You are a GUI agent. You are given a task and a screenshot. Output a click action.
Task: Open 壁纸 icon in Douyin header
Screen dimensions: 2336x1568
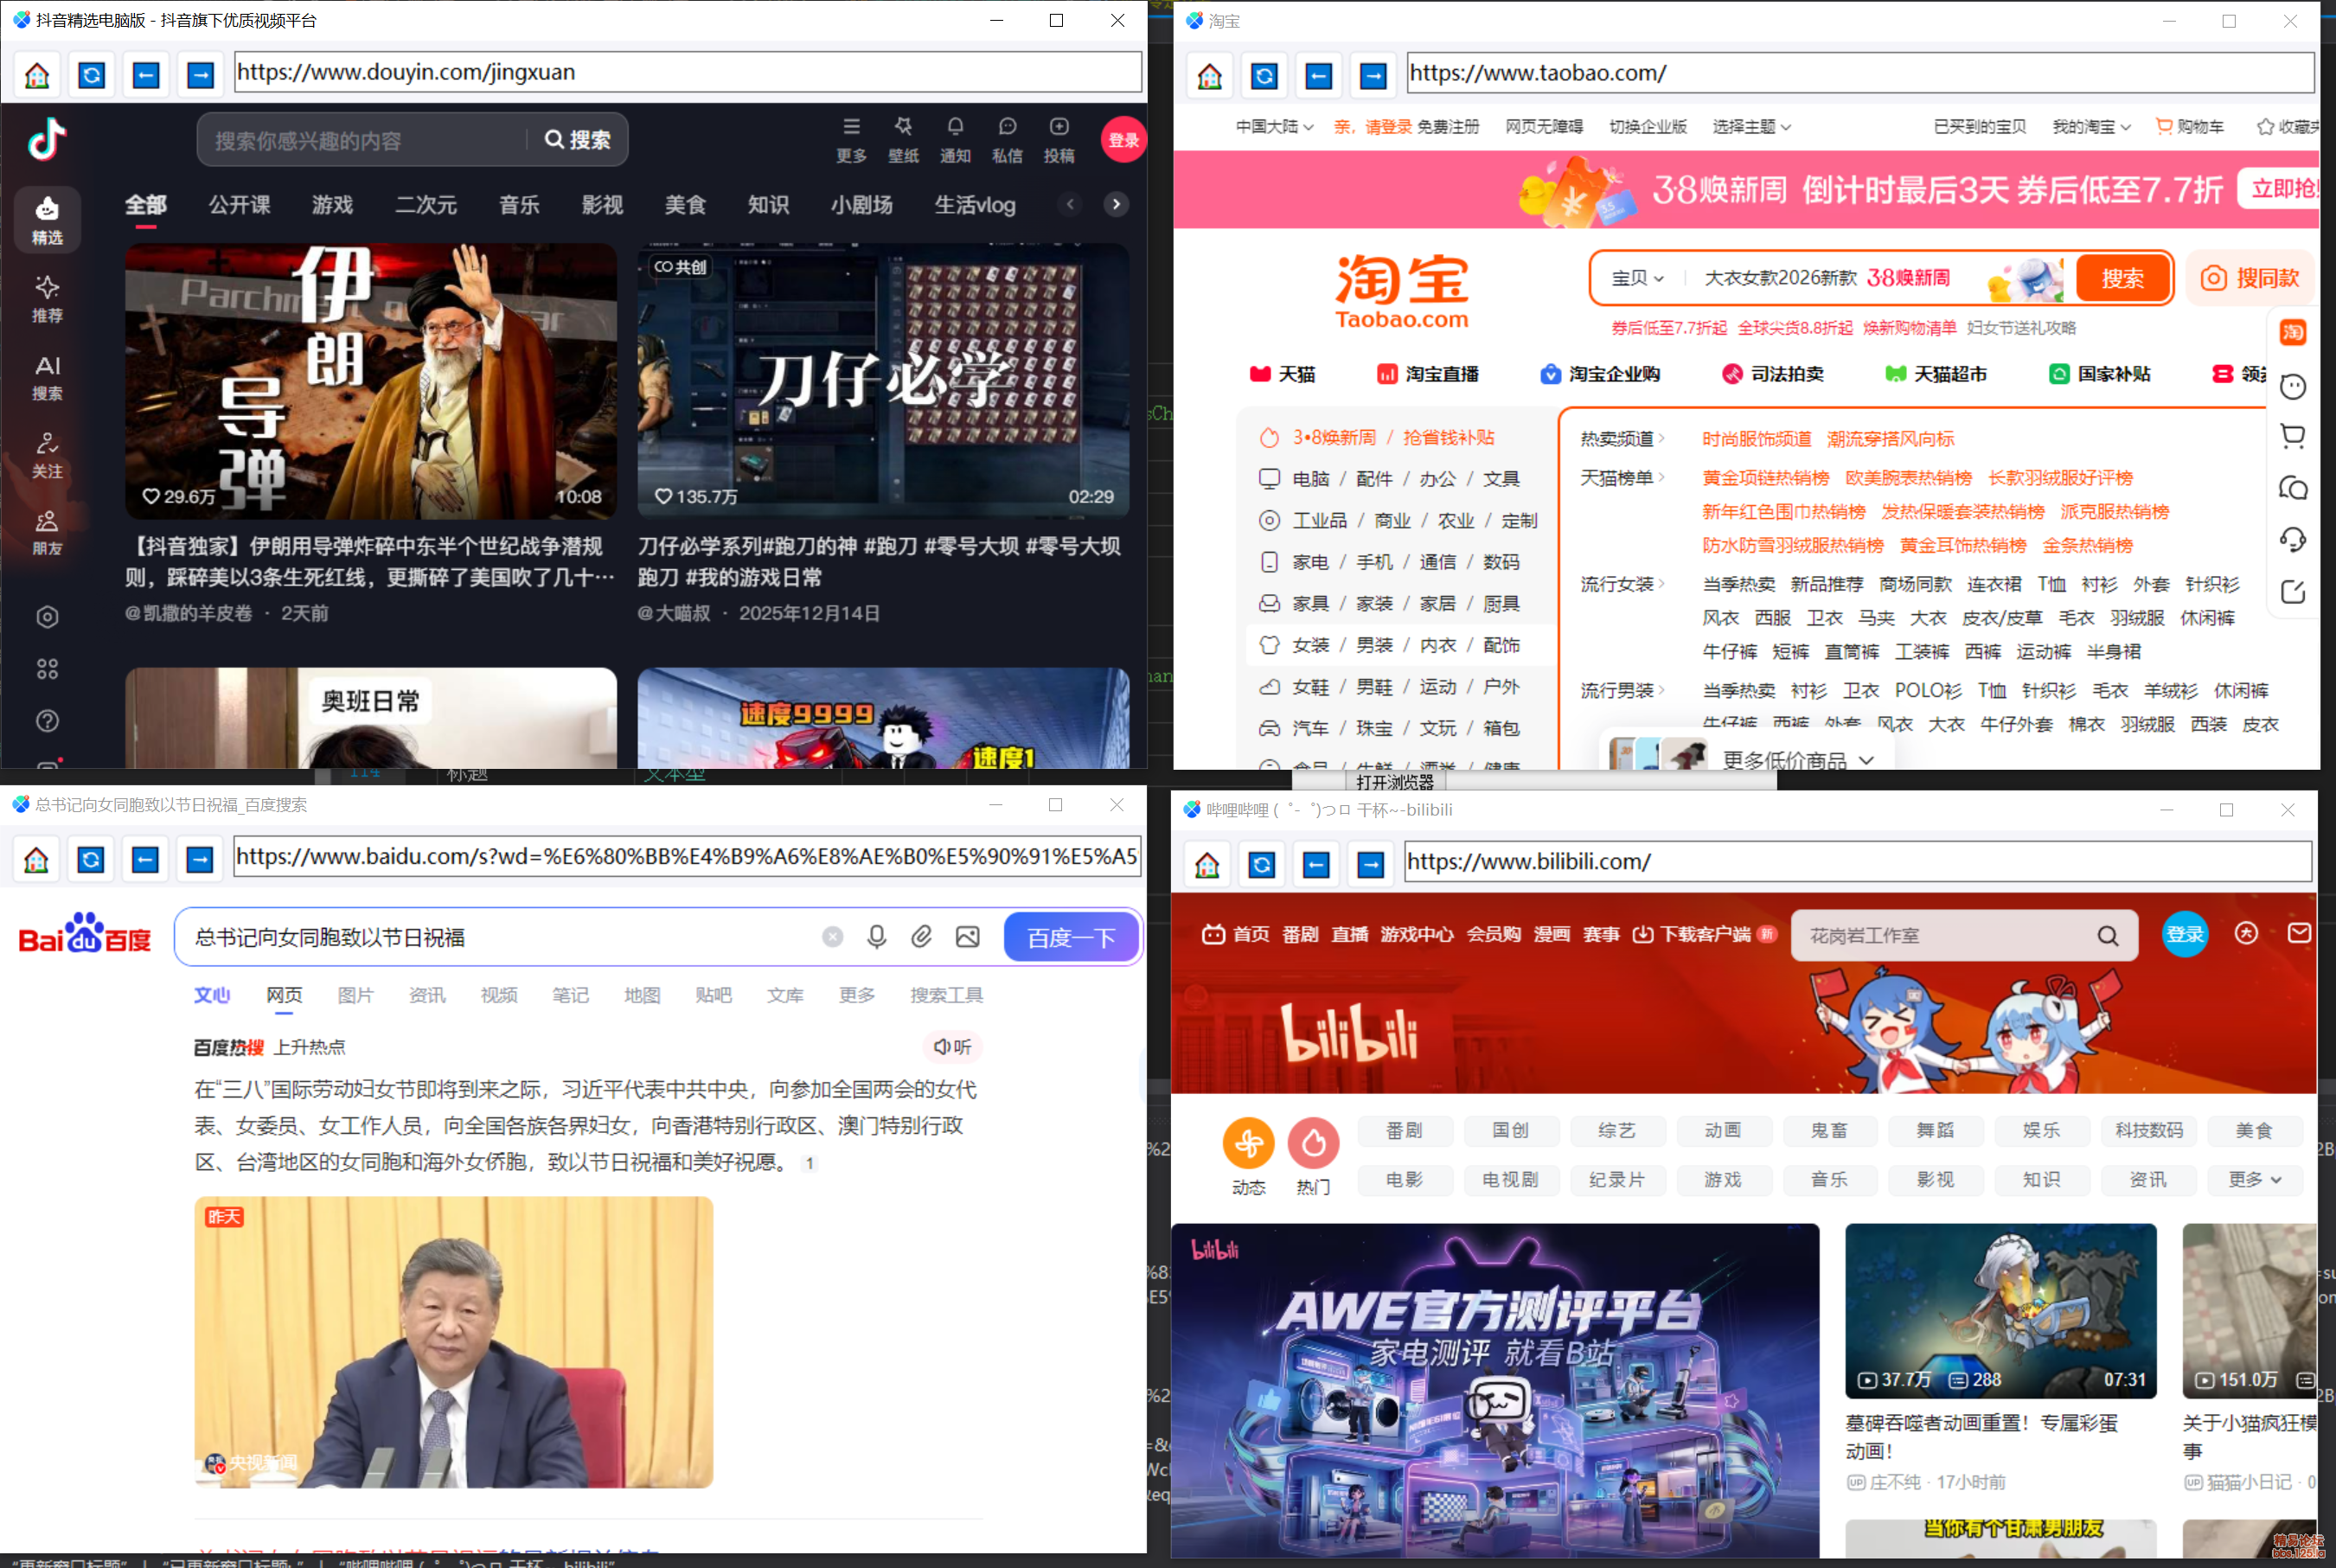point(903,139)
